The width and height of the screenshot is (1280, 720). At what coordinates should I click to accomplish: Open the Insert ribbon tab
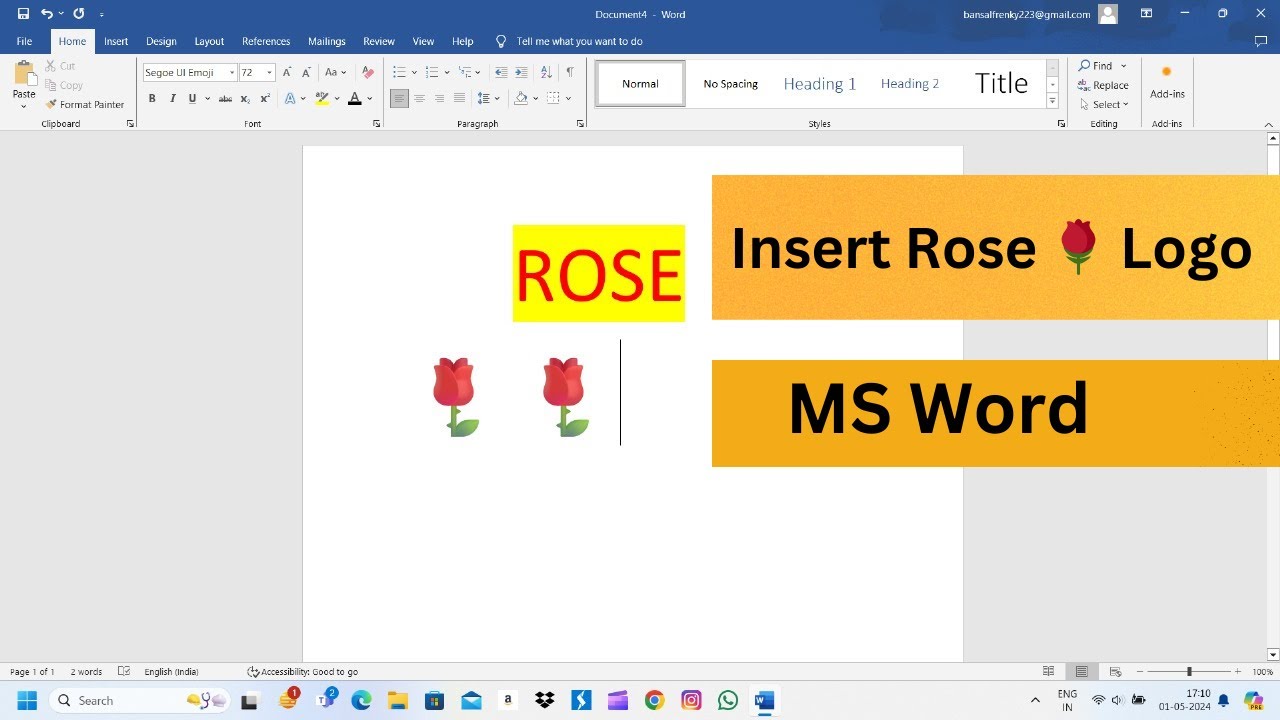(x=116, y=41)
